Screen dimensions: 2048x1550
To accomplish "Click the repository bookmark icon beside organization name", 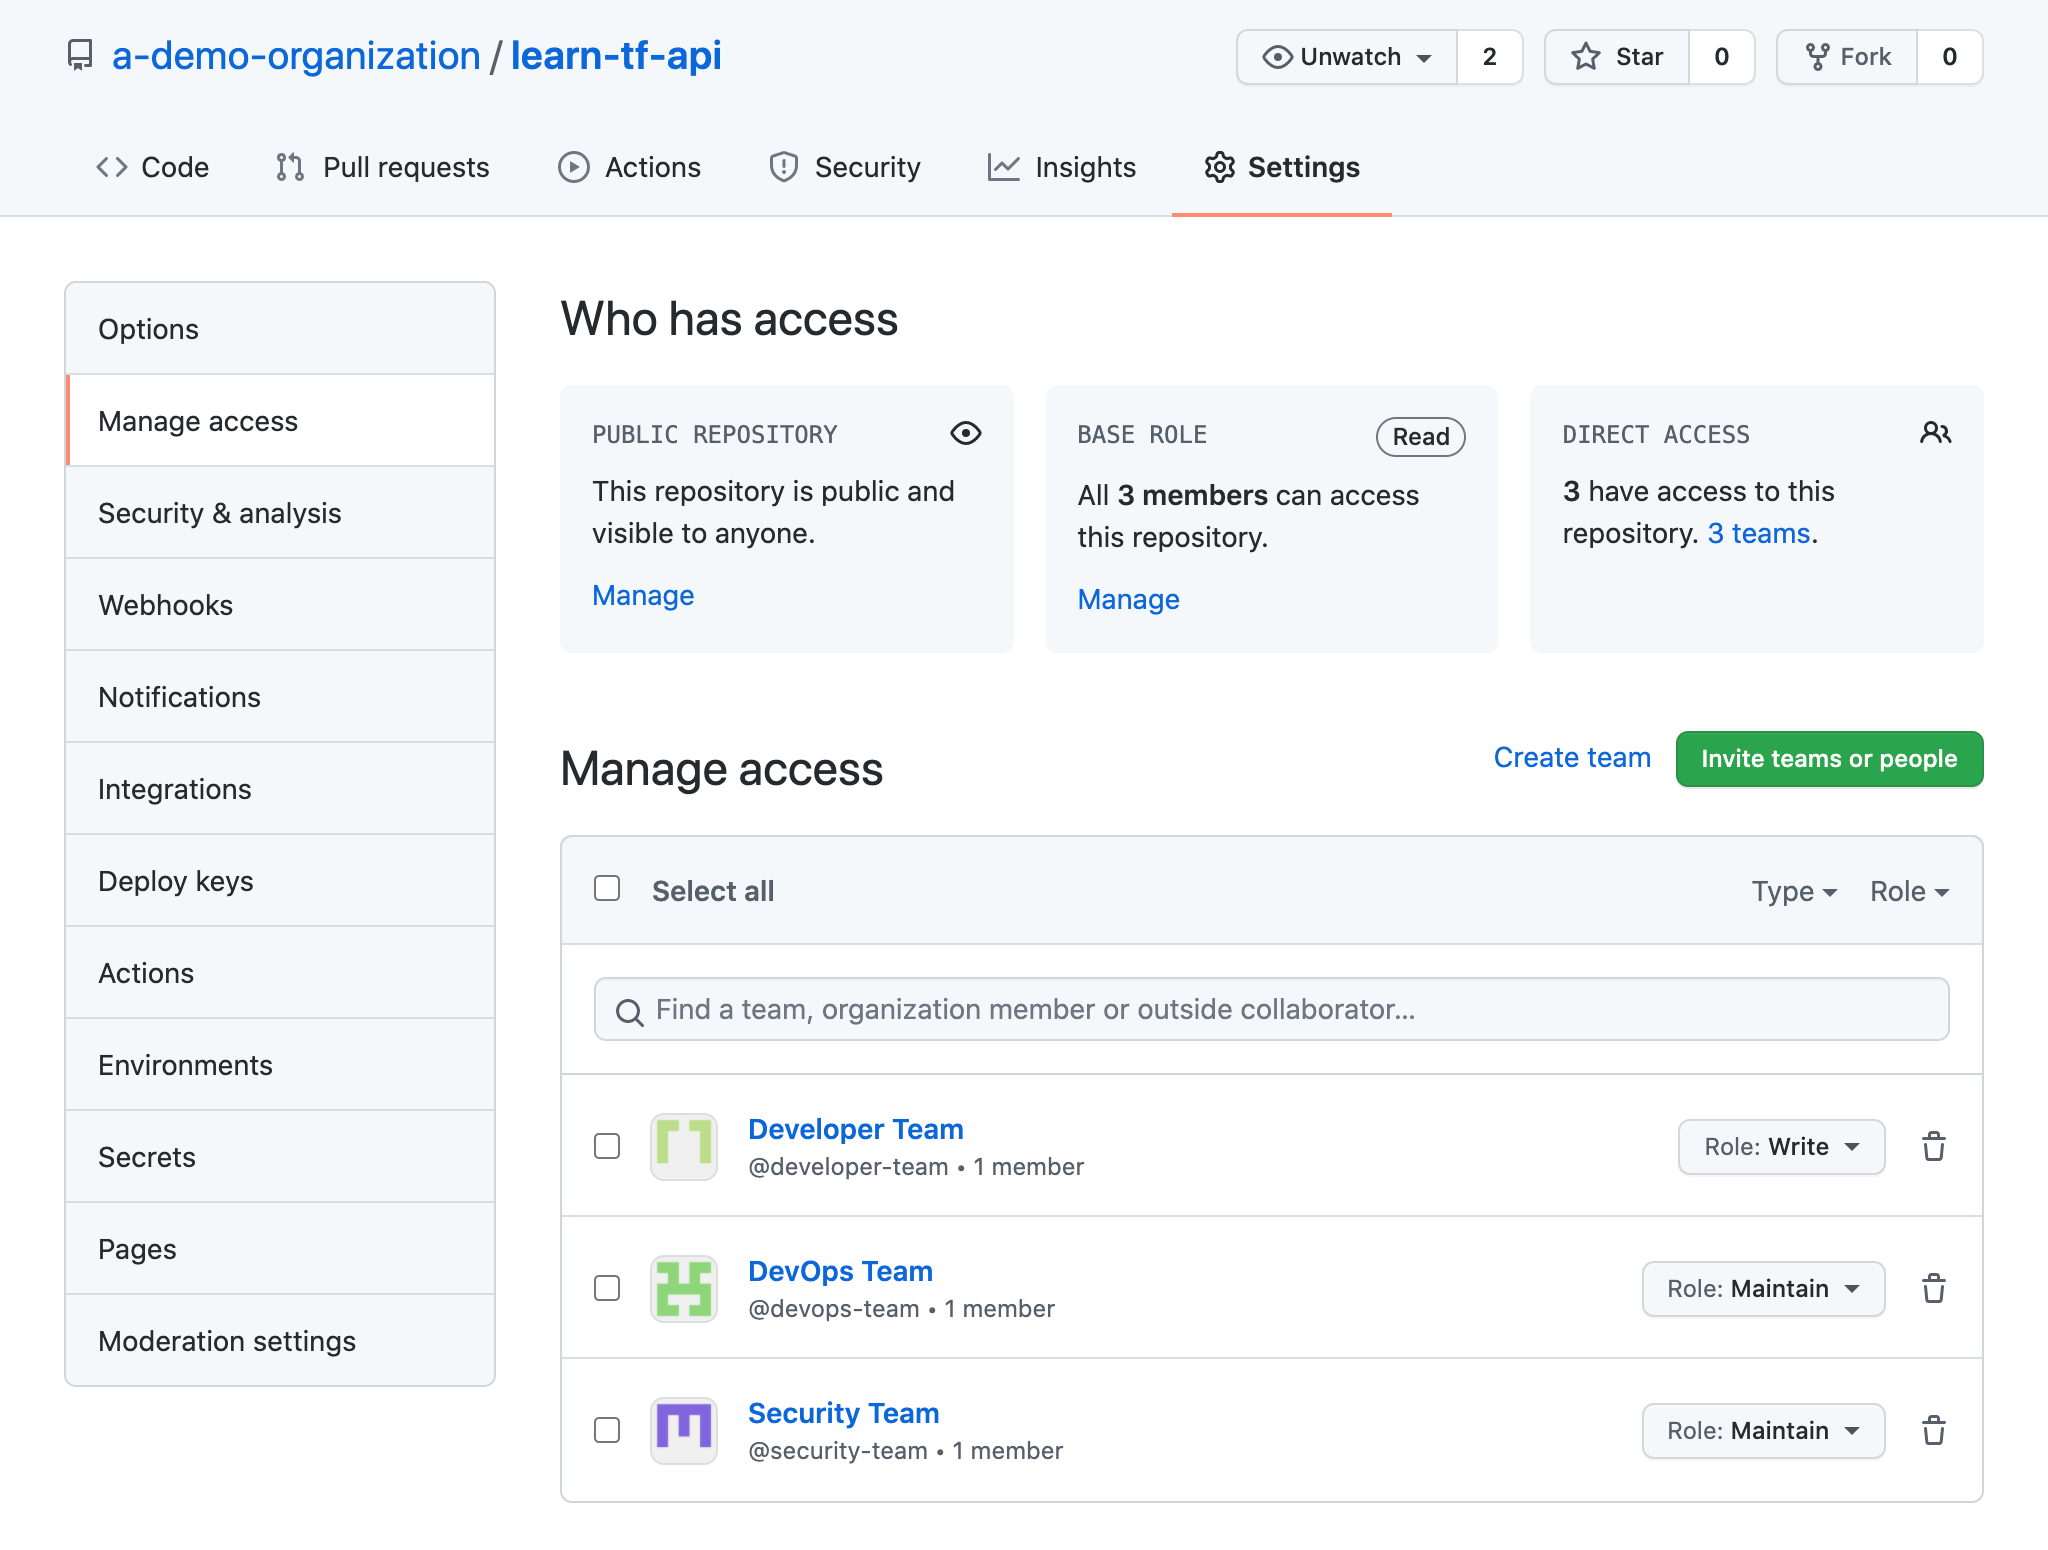I will point(81,55).
